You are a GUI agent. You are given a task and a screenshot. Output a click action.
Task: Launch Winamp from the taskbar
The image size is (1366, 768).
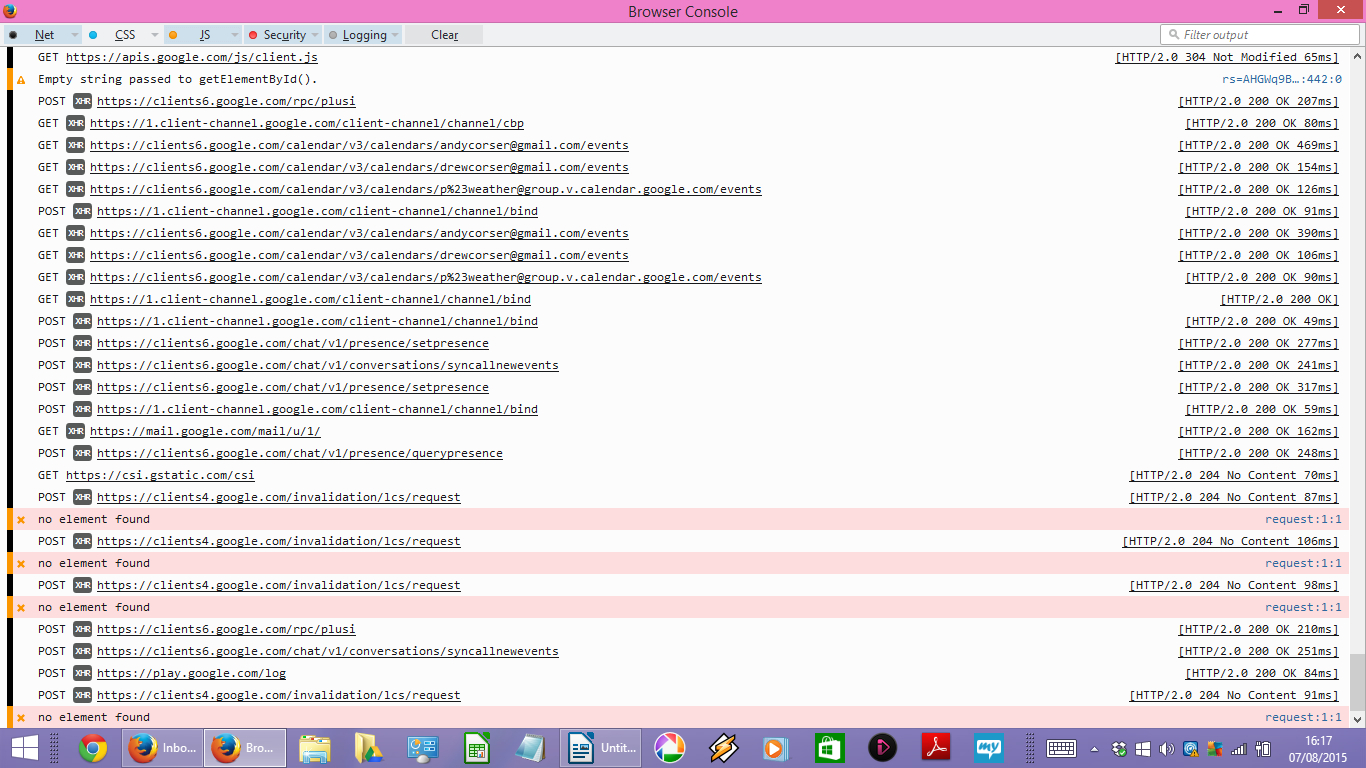(x=723, y=748)
